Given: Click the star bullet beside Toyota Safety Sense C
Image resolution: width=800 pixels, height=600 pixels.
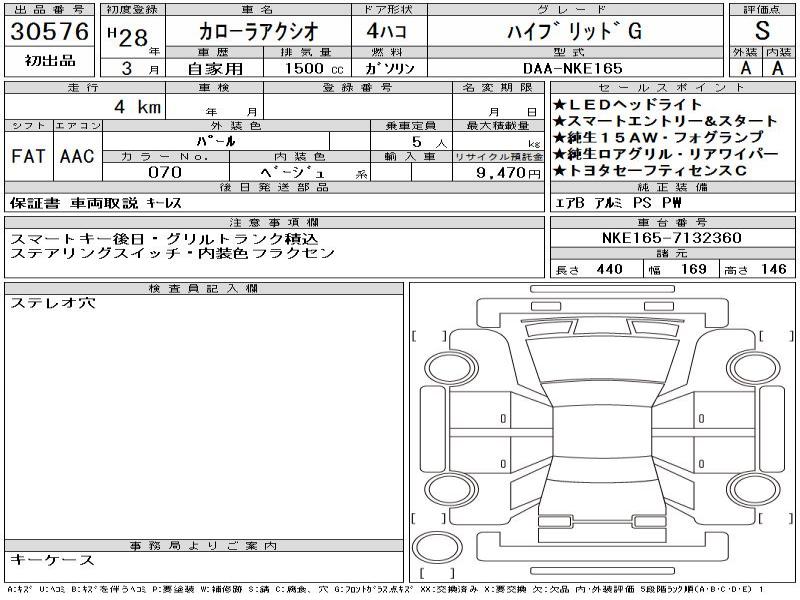Looking at the screenshot, I should [559, 171].
